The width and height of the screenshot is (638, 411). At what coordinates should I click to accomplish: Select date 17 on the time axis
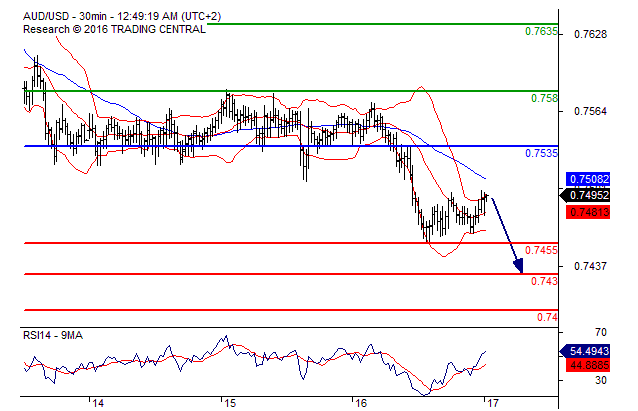point(493,403)
